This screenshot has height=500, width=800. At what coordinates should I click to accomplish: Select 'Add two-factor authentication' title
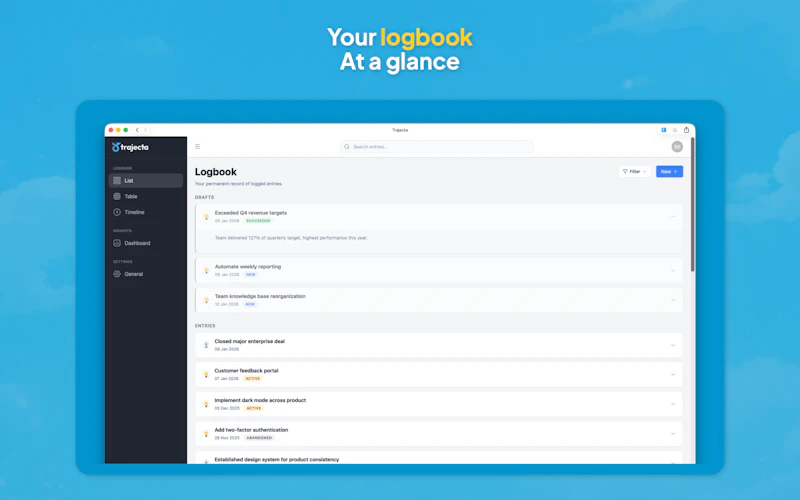tap(251, 430)
